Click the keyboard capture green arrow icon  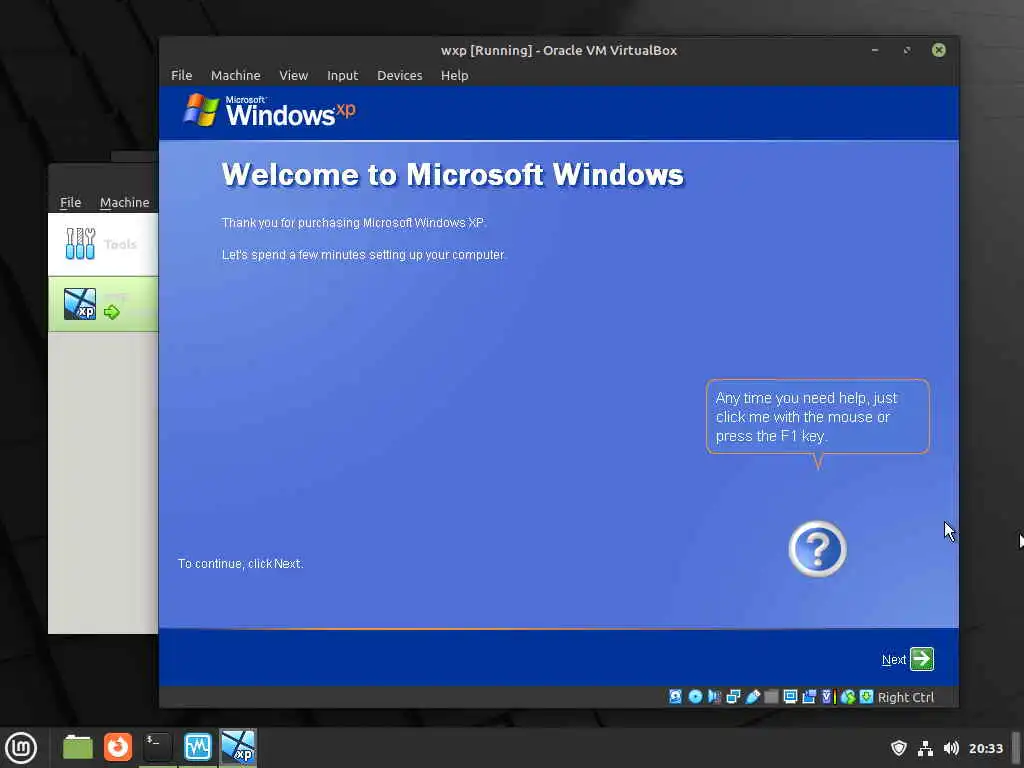[866, 697]
